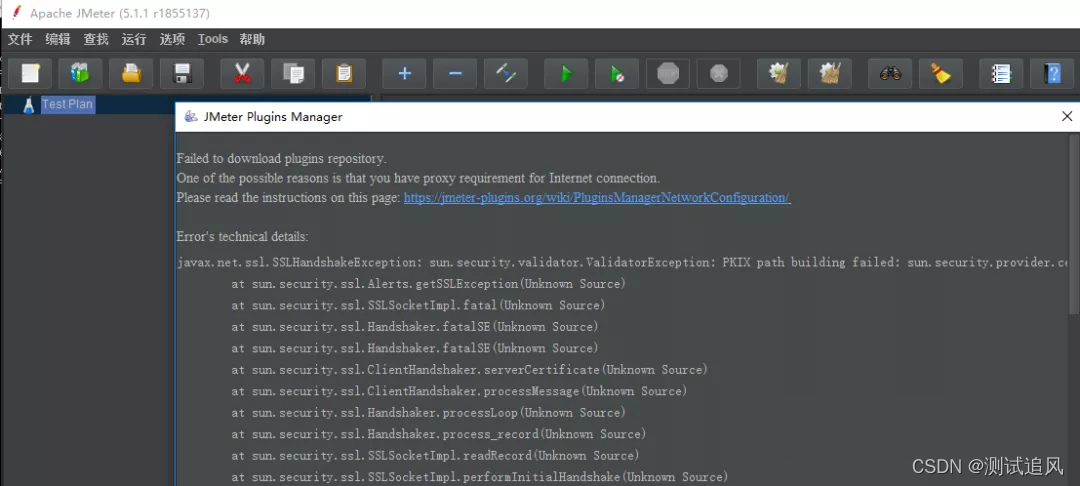
Task: Click the Alerts.getSSLException stack line
Action: pyautogui.click(x=428, y=284)
